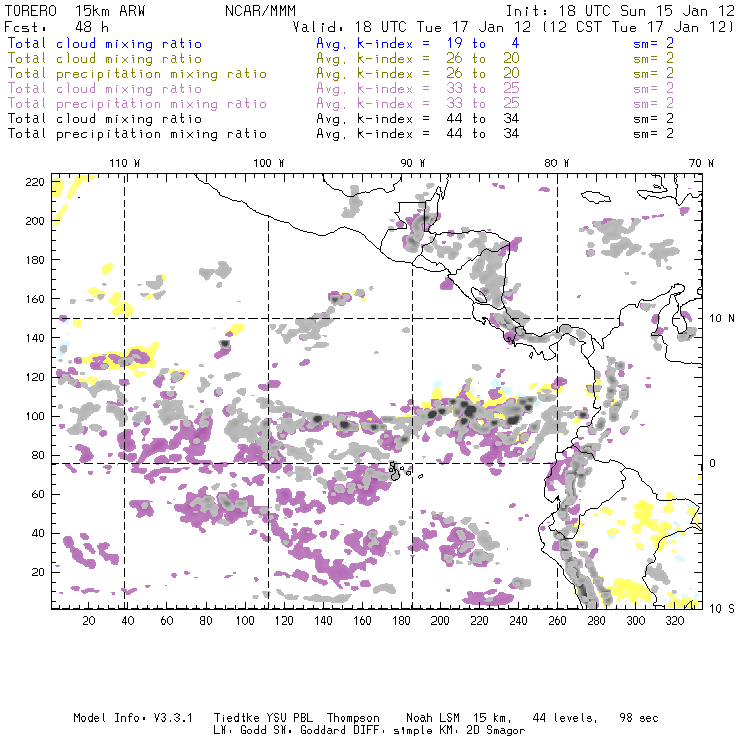Click the blue "sm= 2" value
This screenshot has width=740, height=740.
[653, 44]
